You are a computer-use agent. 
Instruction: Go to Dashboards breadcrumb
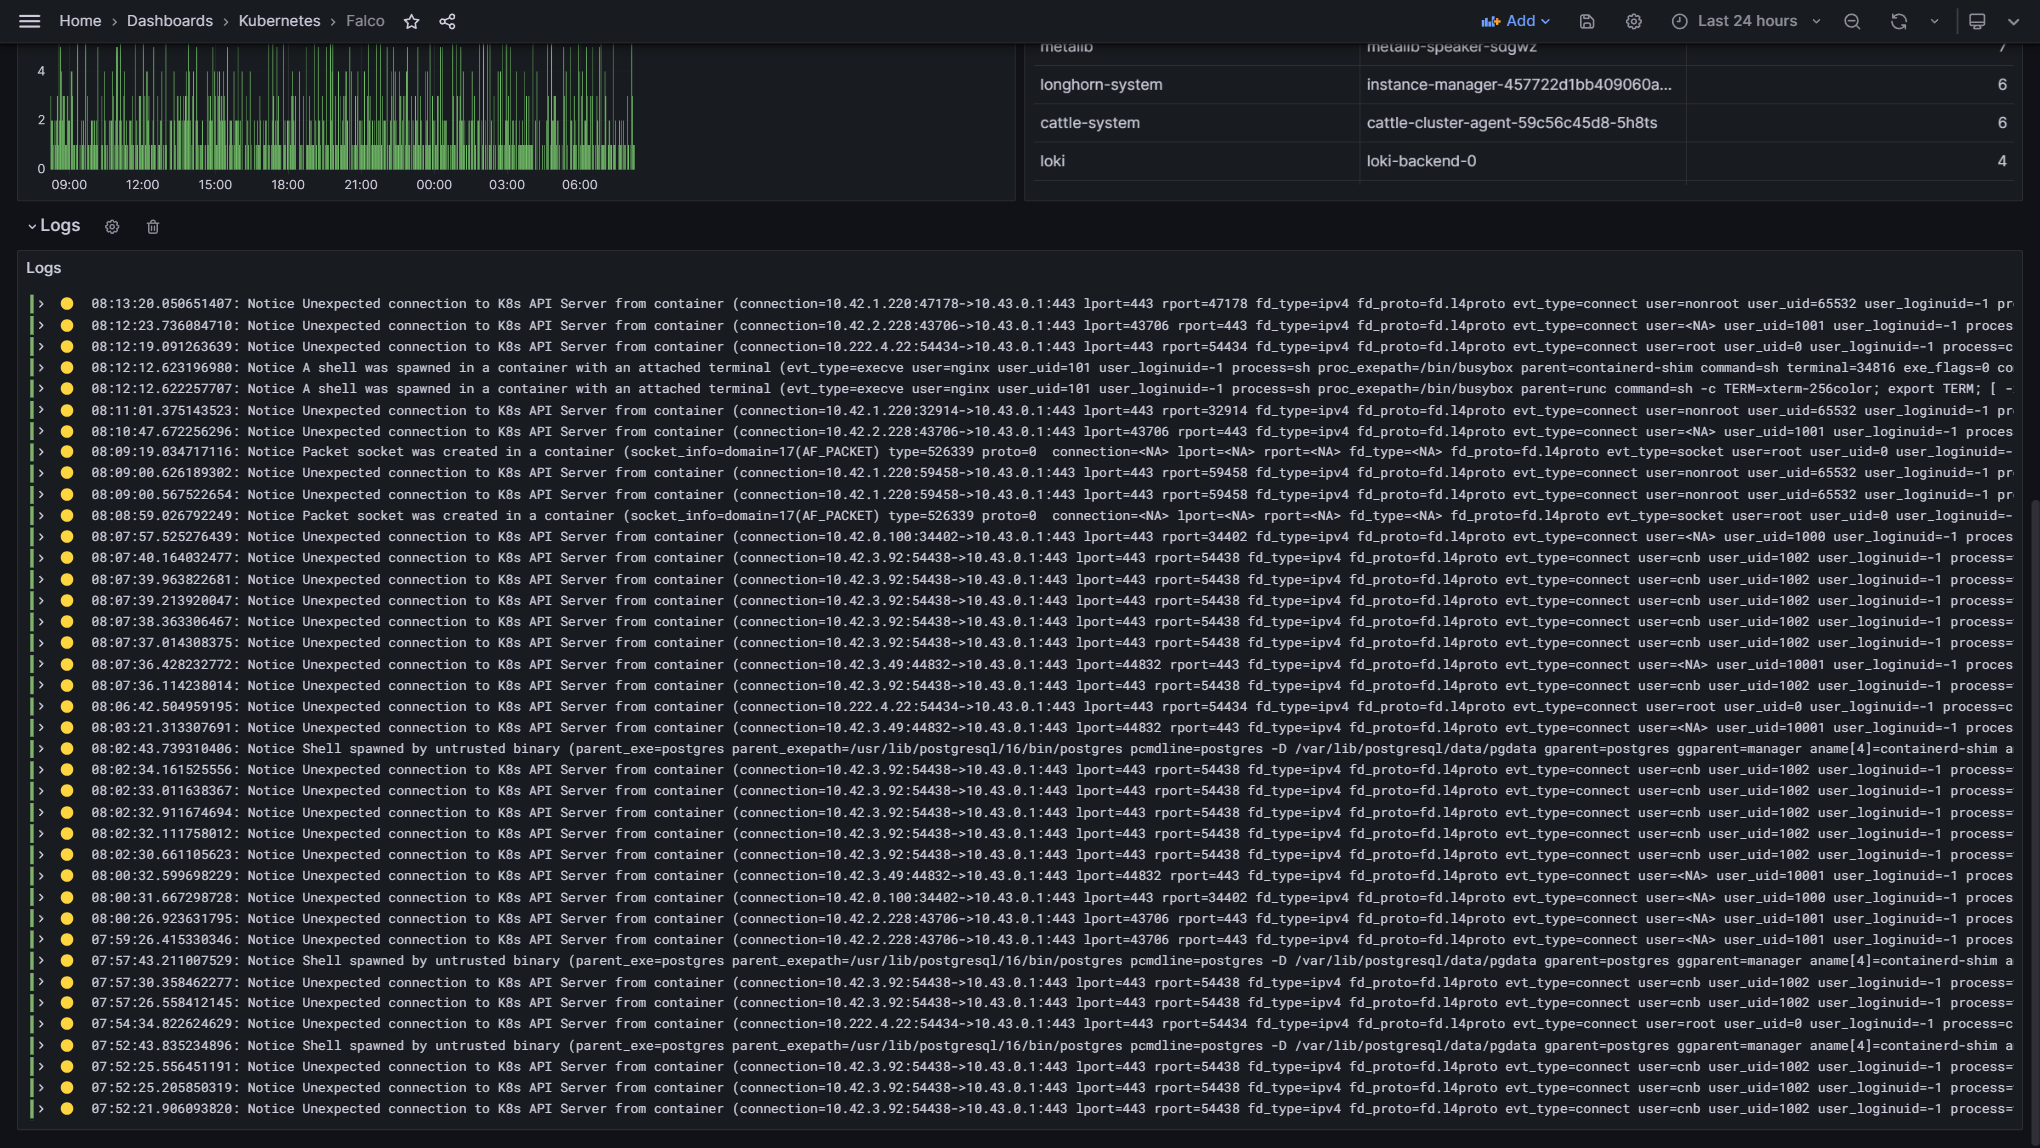tap(169, 21)
